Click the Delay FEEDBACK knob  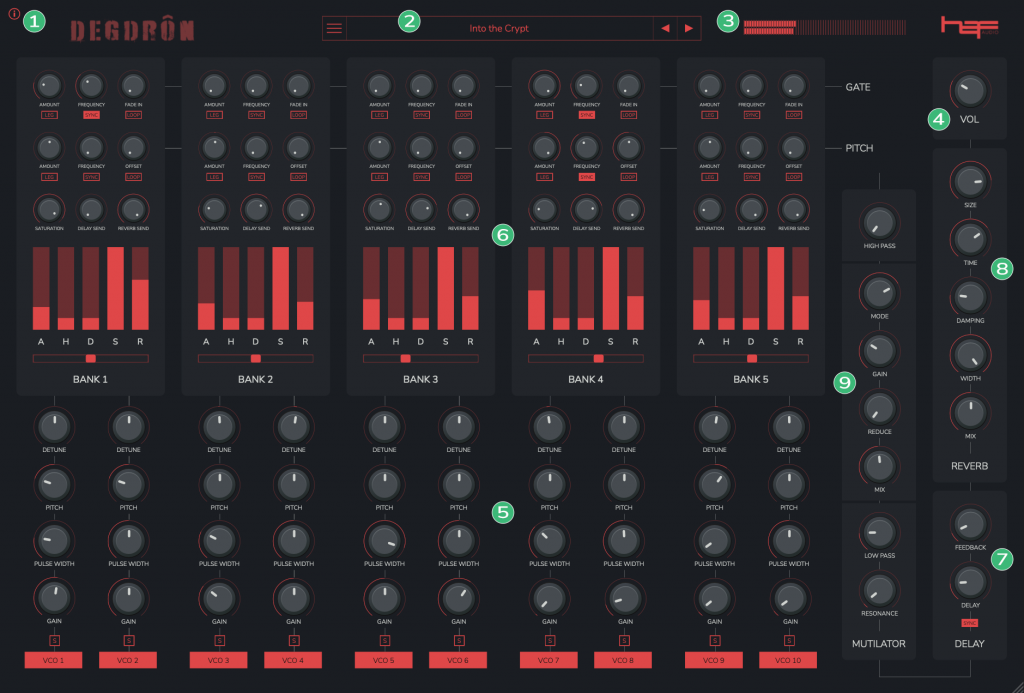coord(968,523)
